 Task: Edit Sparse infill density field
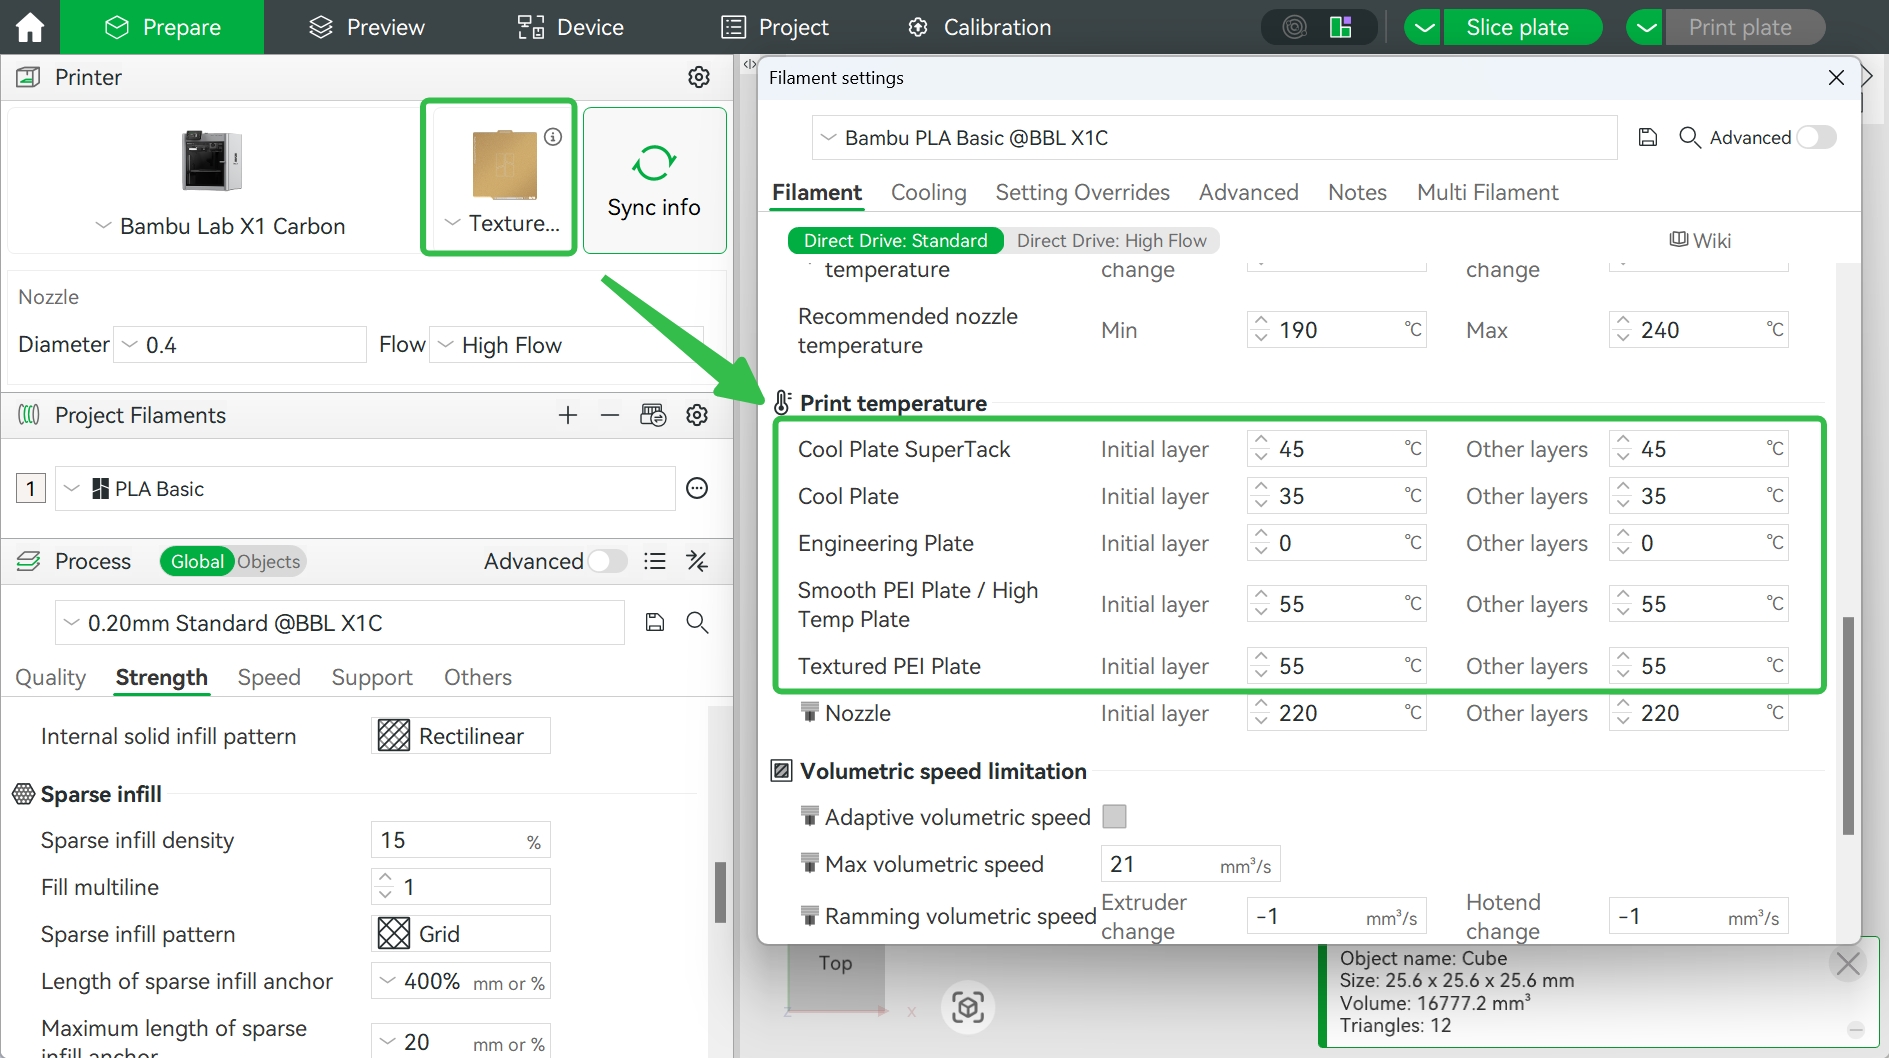(x=461, y=840)
